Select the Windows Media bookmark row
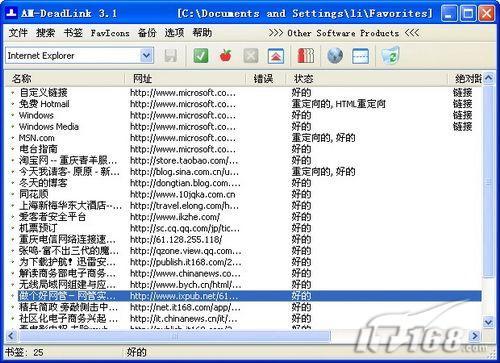Screen dimensions: 500x363 (x=243, y=126)
